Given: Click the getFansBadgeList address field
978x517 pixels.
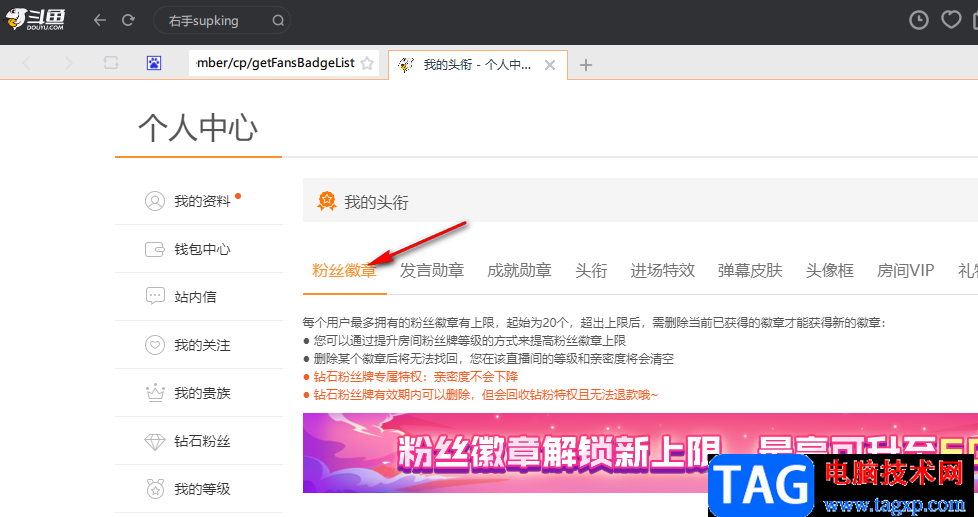Looking at the screenshot, I should pyautogui.click(x=284, y=63).
